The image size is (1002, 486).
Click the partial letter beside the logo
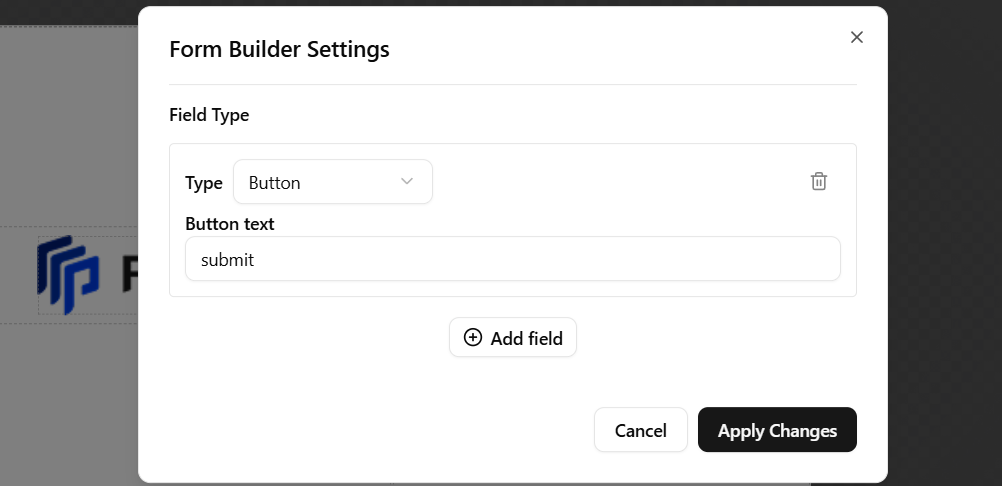(130, 273)
